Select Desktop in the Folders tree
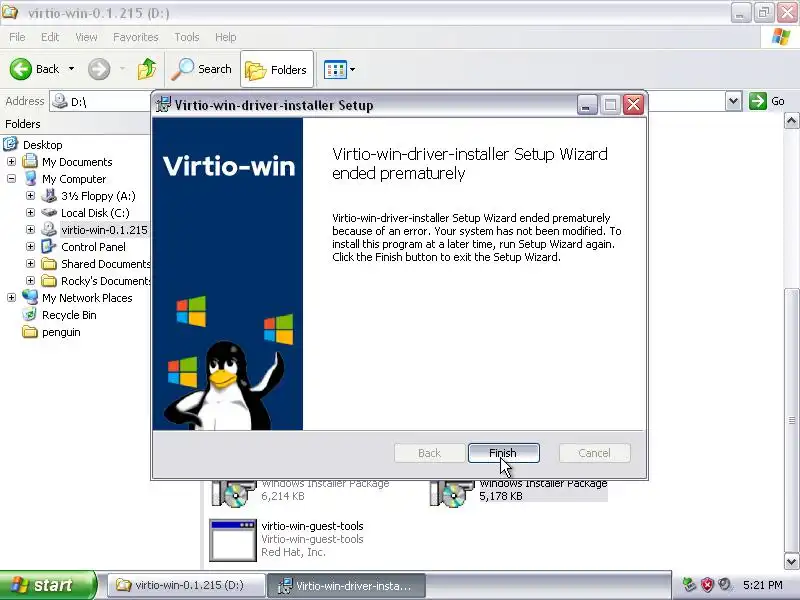This screenshot has width=800, height=600. click(x=42, y=145)
